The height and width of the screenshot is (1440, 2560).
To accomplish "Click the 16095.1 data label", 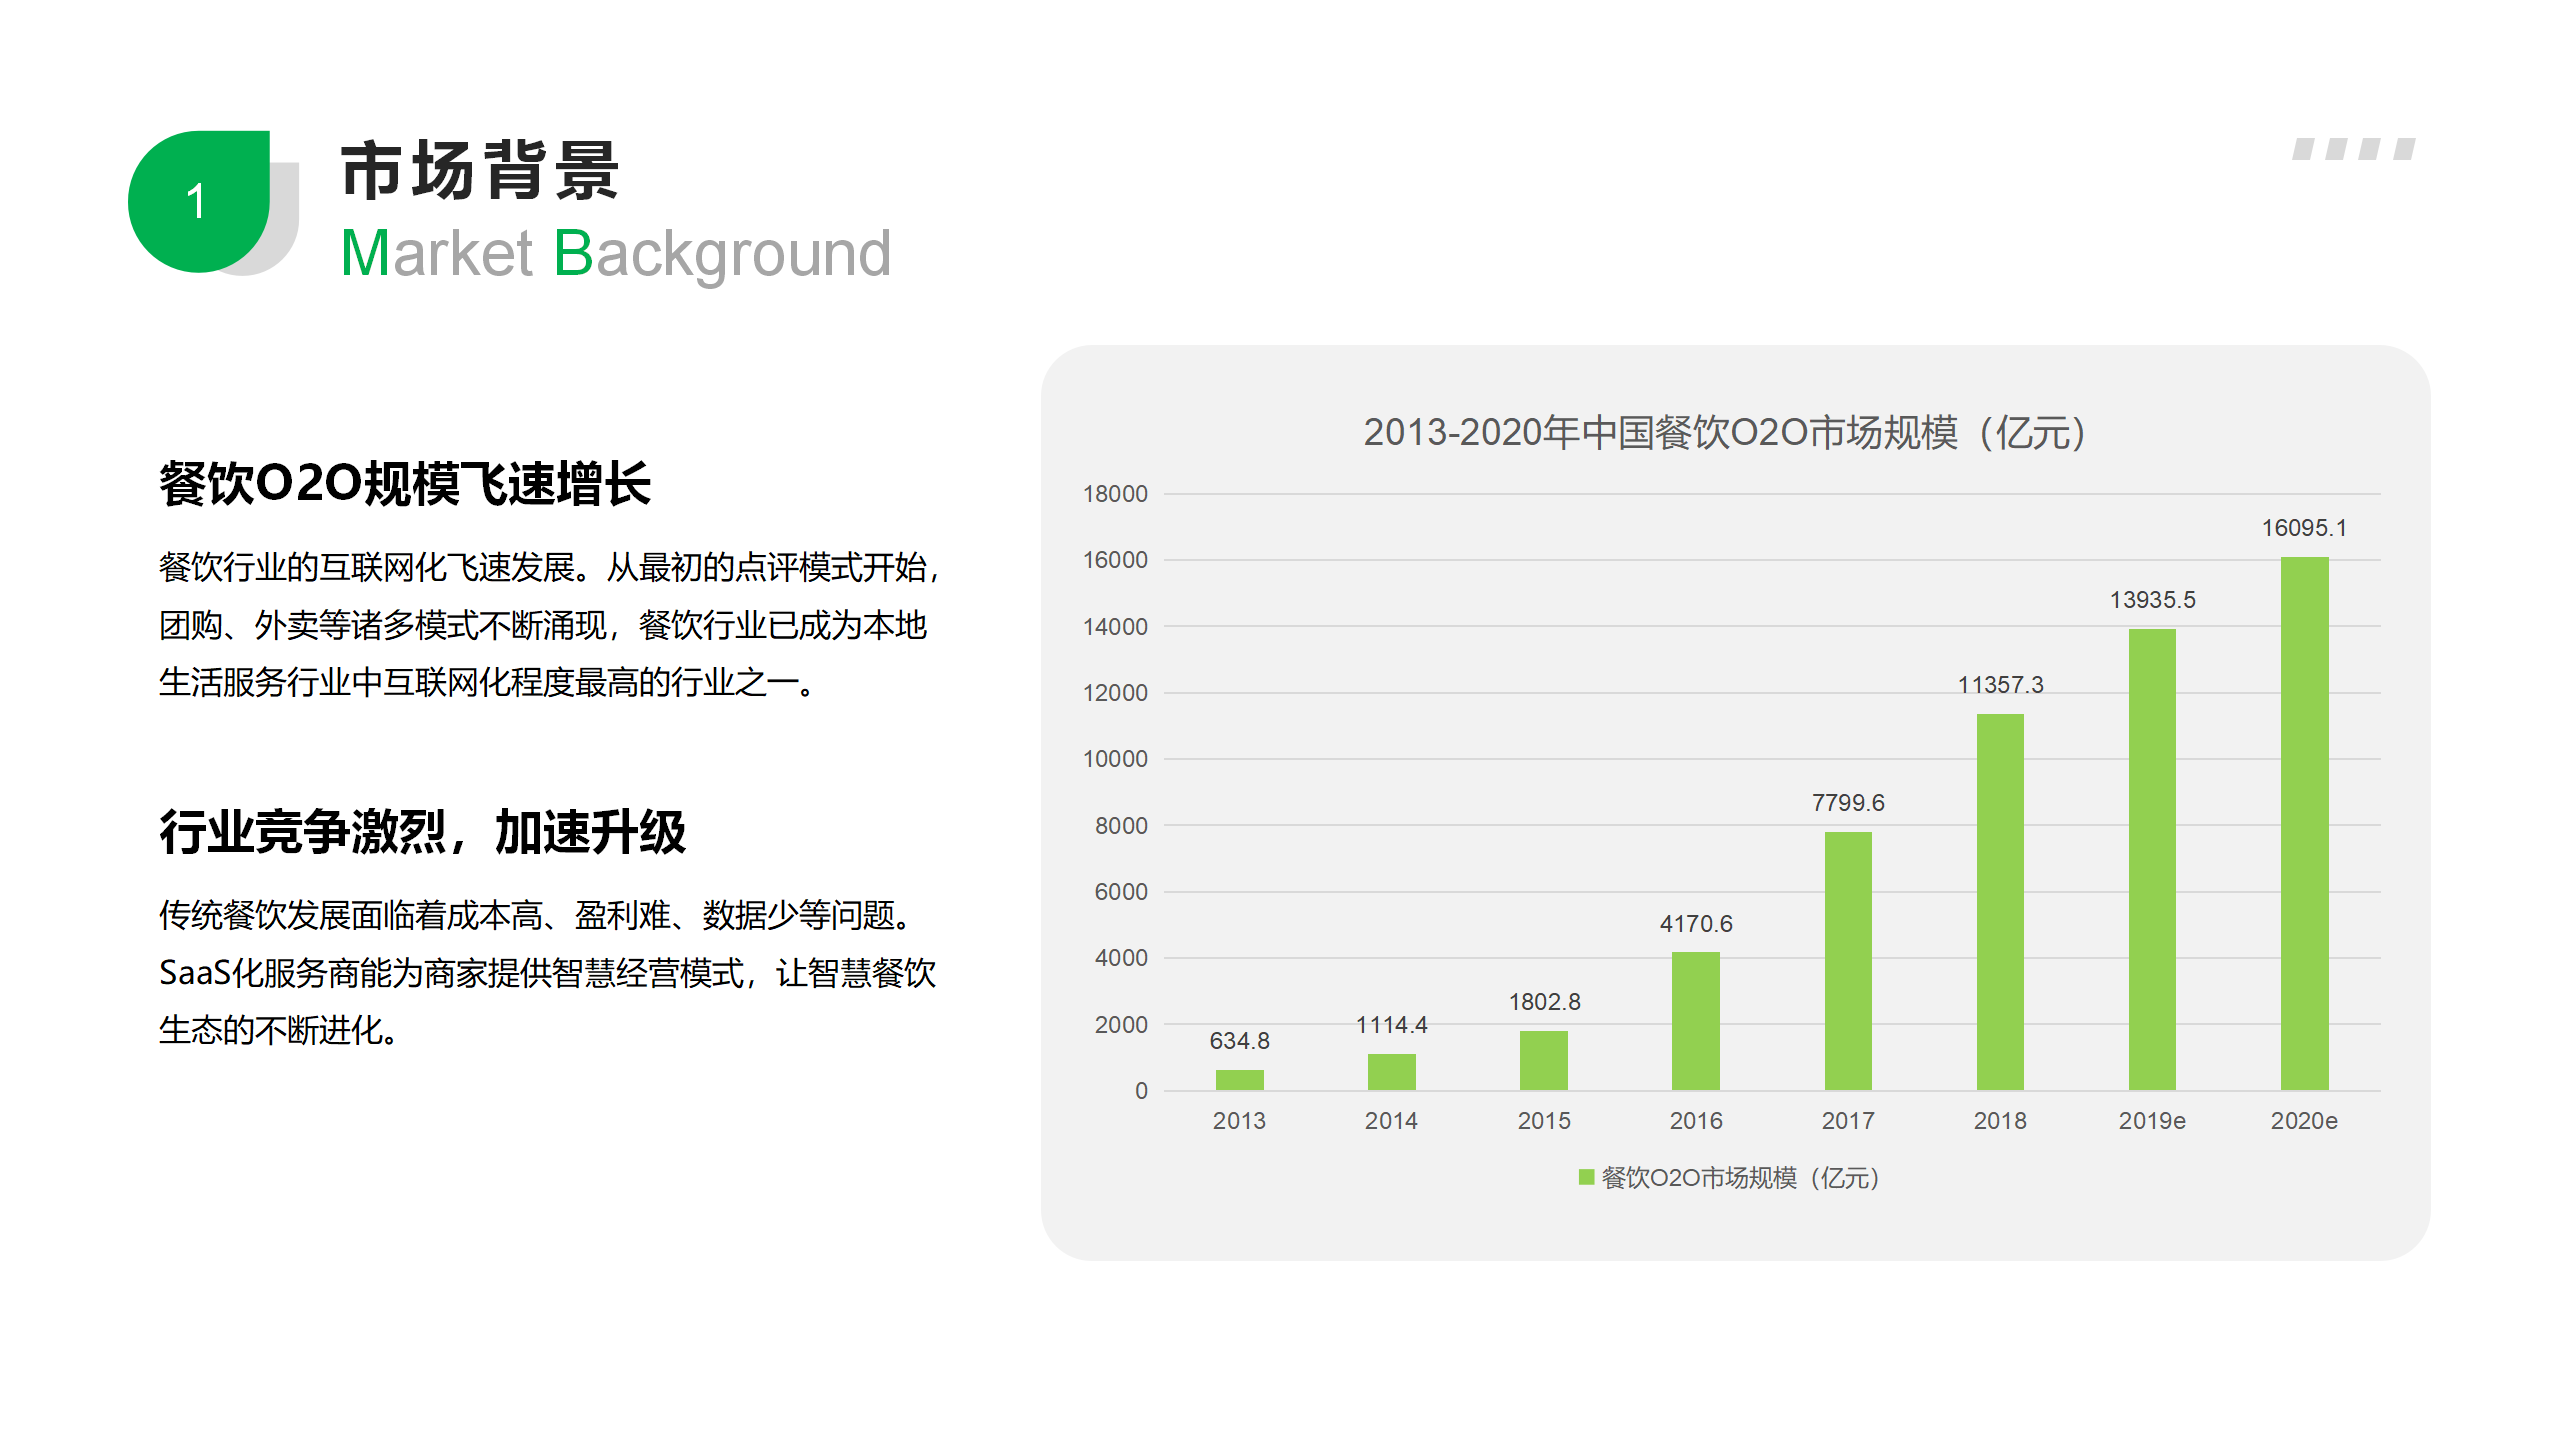I will (2304, 528).
